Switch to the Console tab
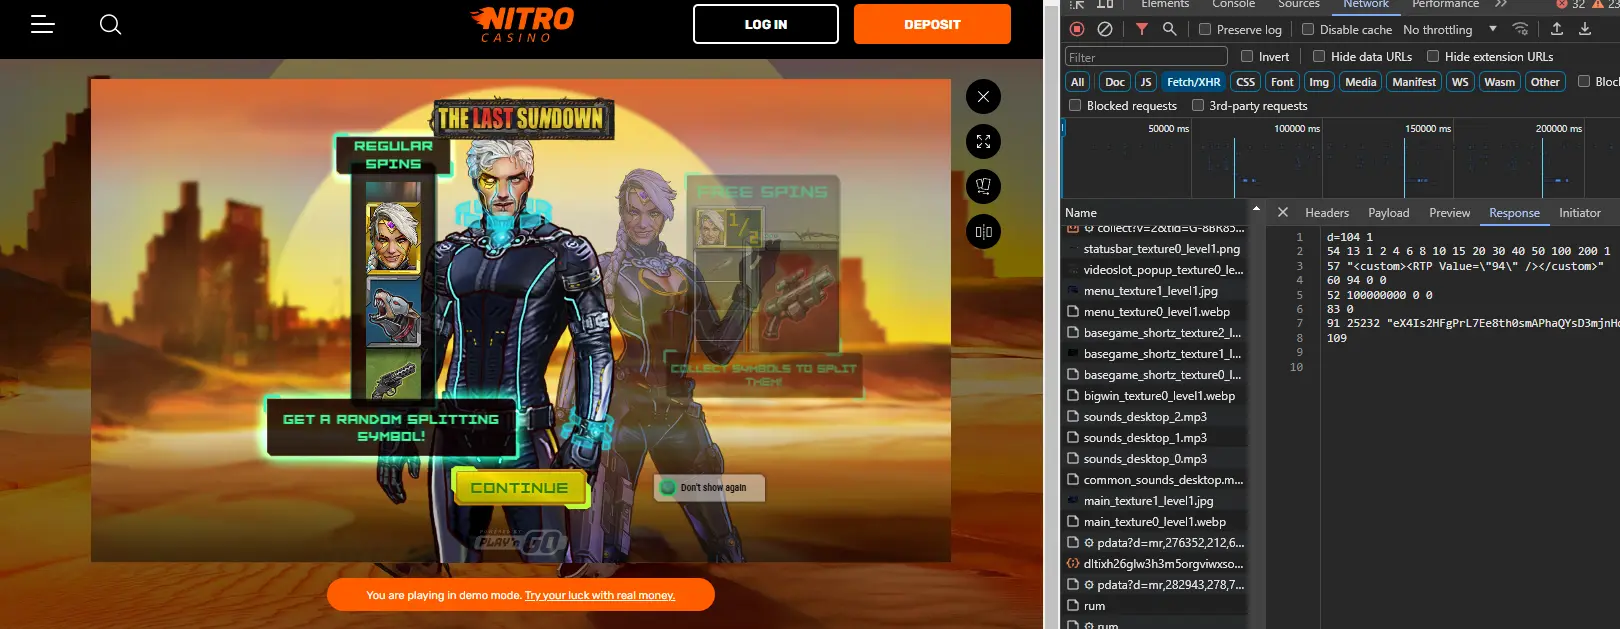The height and width of the screenshot is (629, 1620). click(1234, 4)
